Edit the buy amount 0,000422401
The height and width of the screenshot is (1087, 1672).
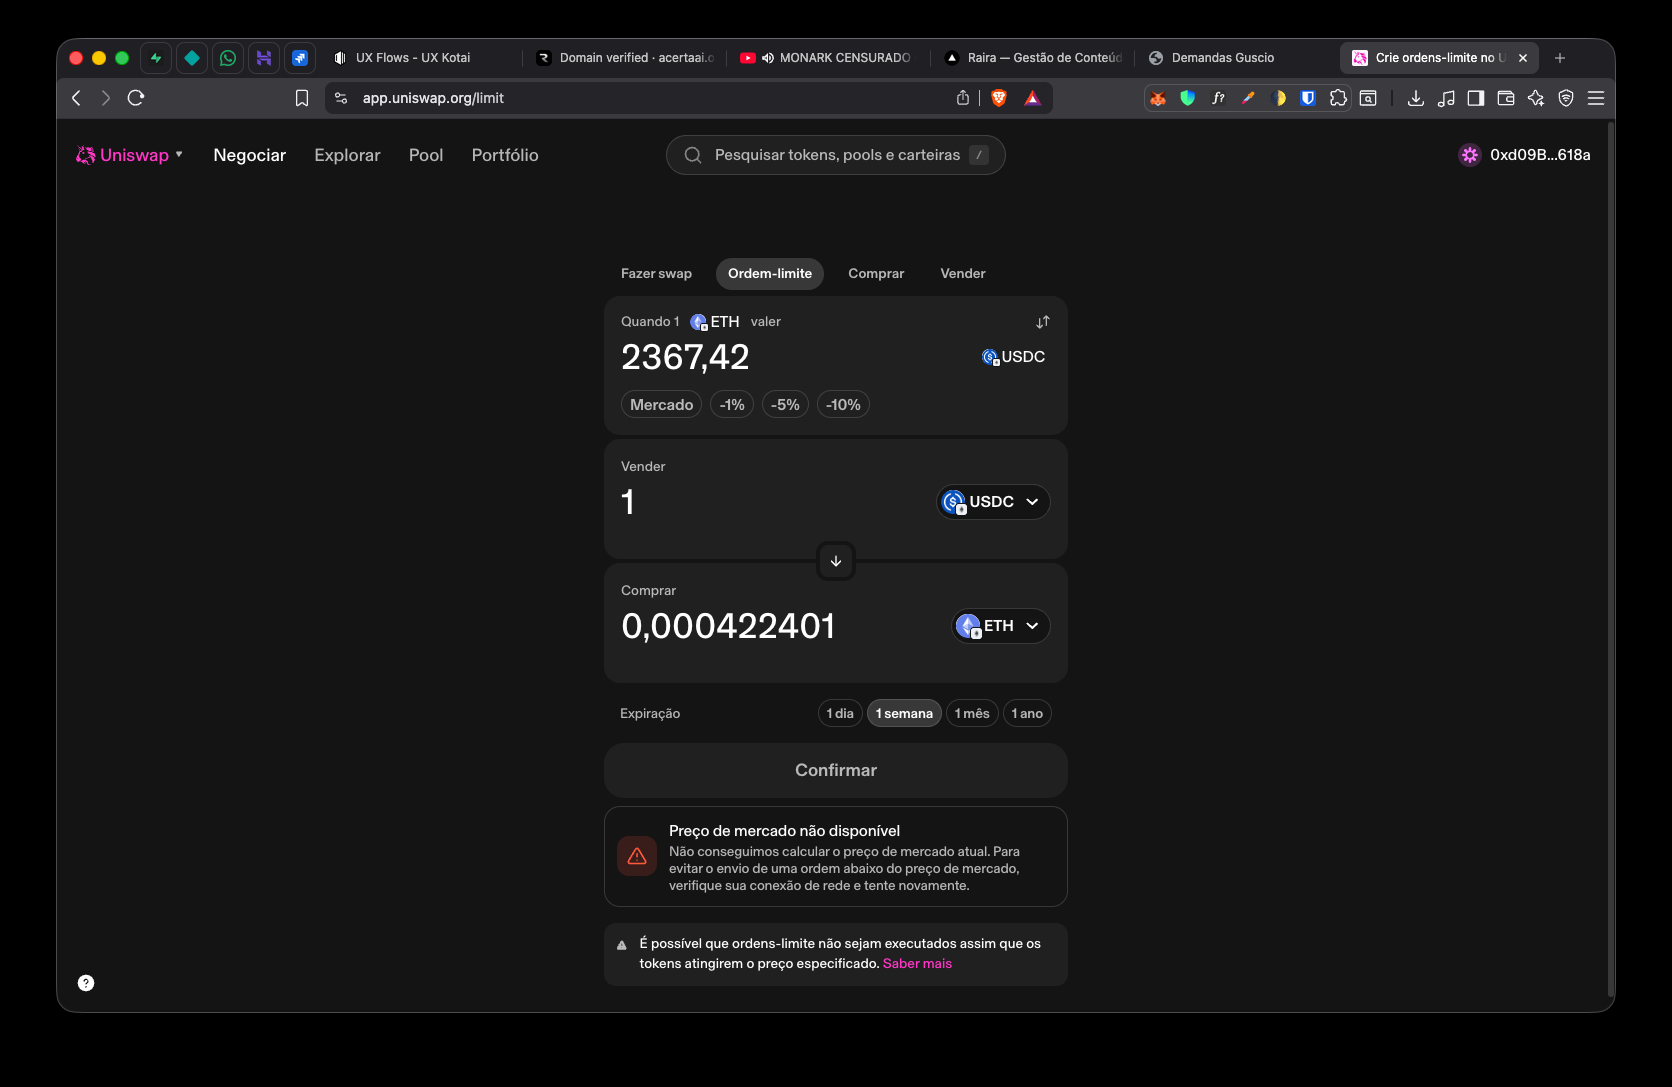tap(728, 626)
